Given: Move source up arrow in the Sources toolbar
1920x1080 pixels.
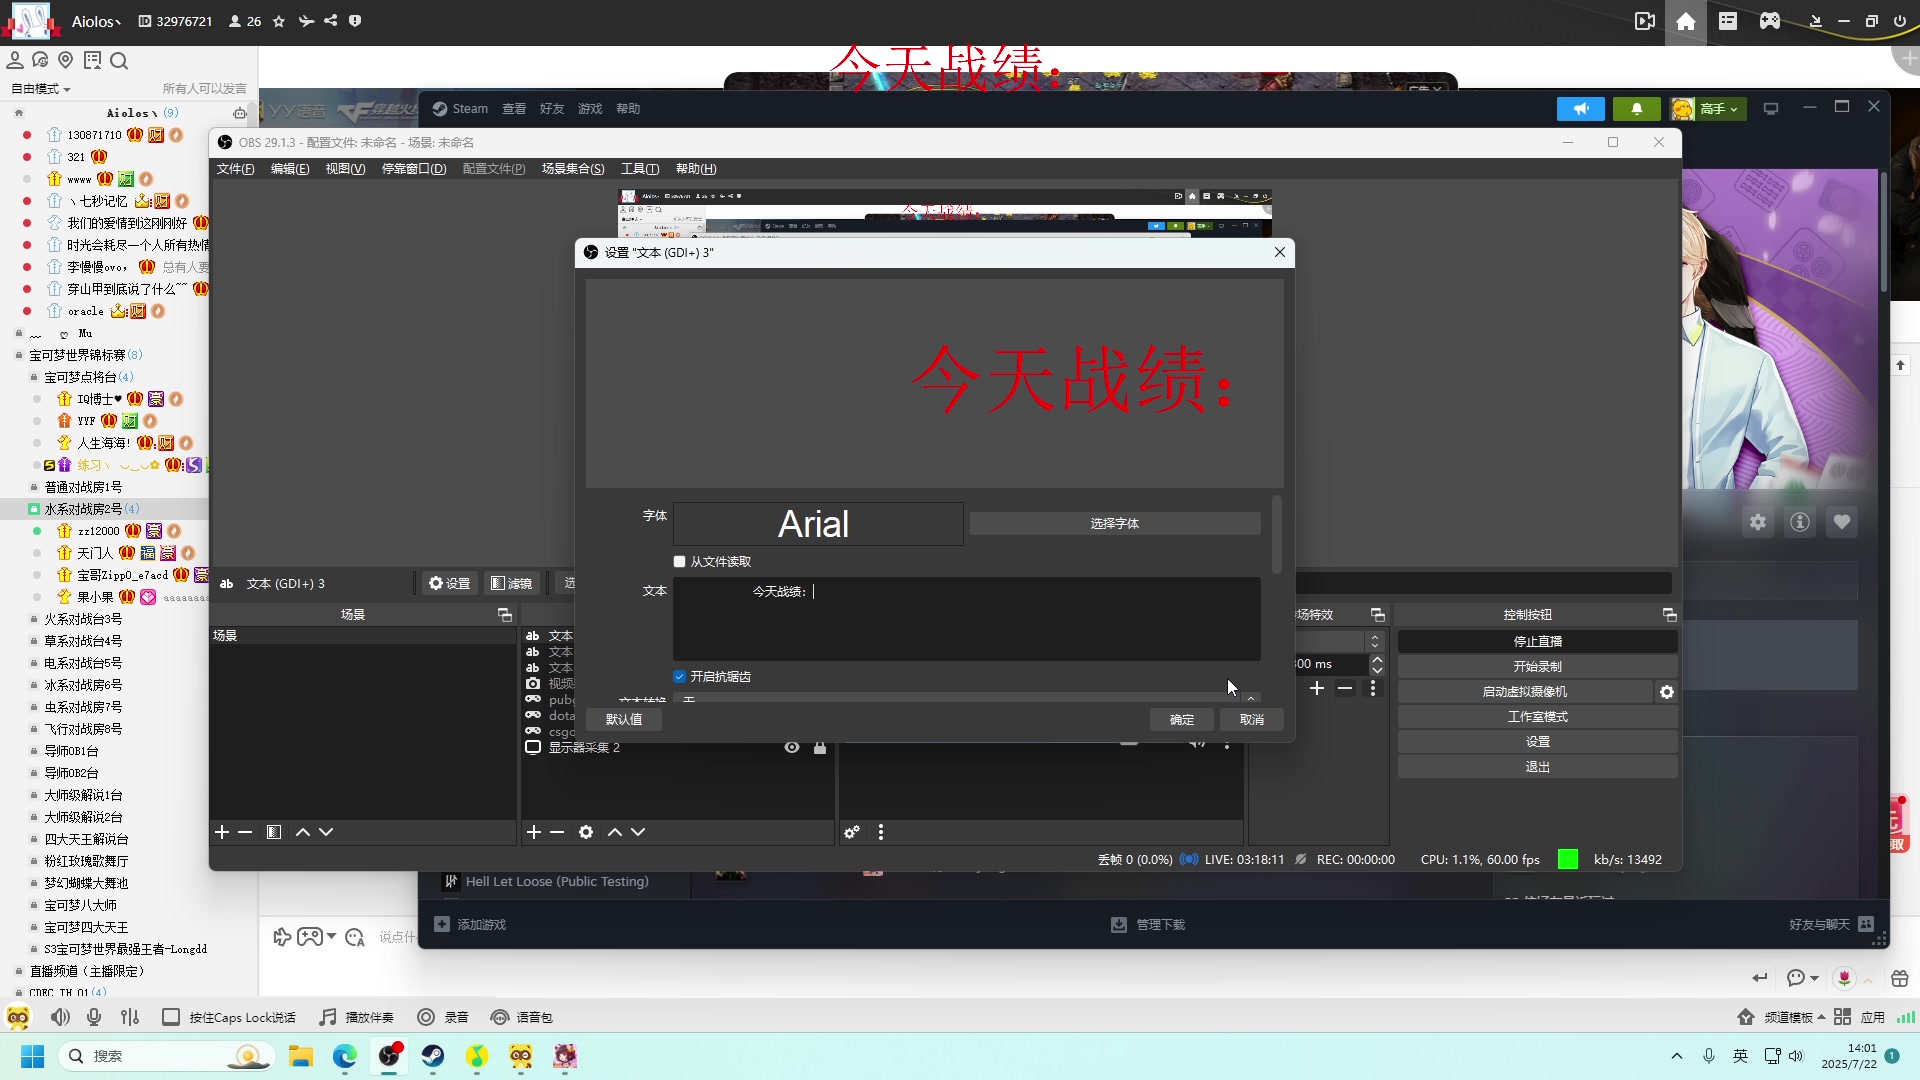Looking at the screenshot, I should [615, 832].
